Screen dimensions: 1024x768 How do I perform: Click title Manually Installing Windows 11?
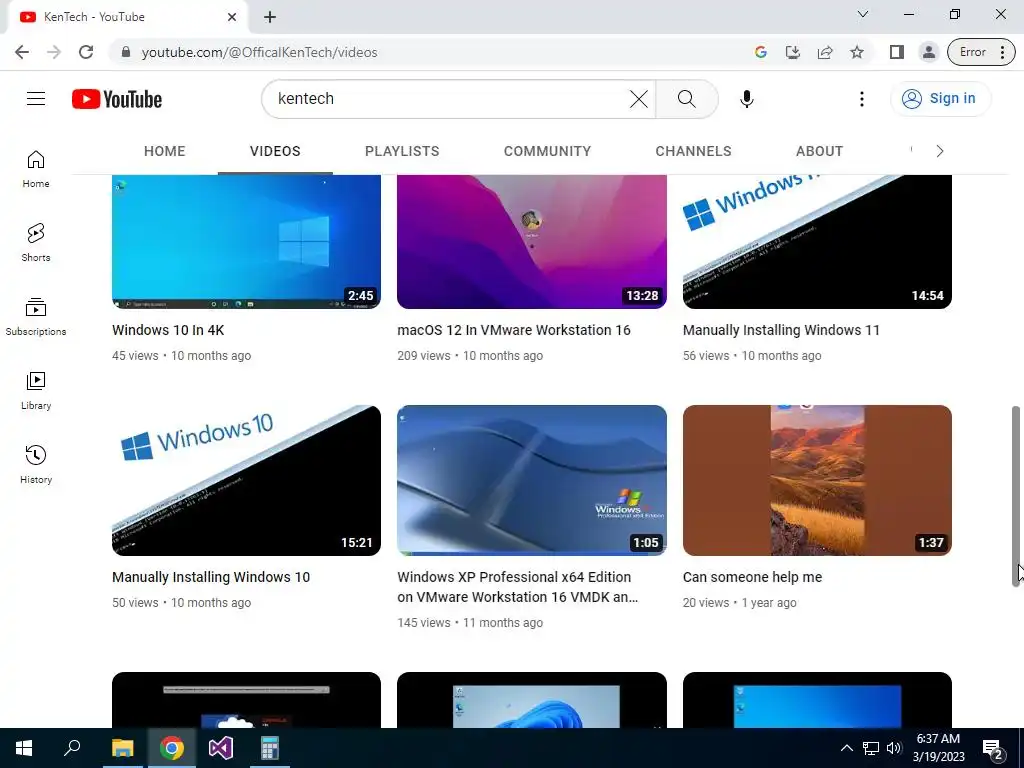pos(781,330)
